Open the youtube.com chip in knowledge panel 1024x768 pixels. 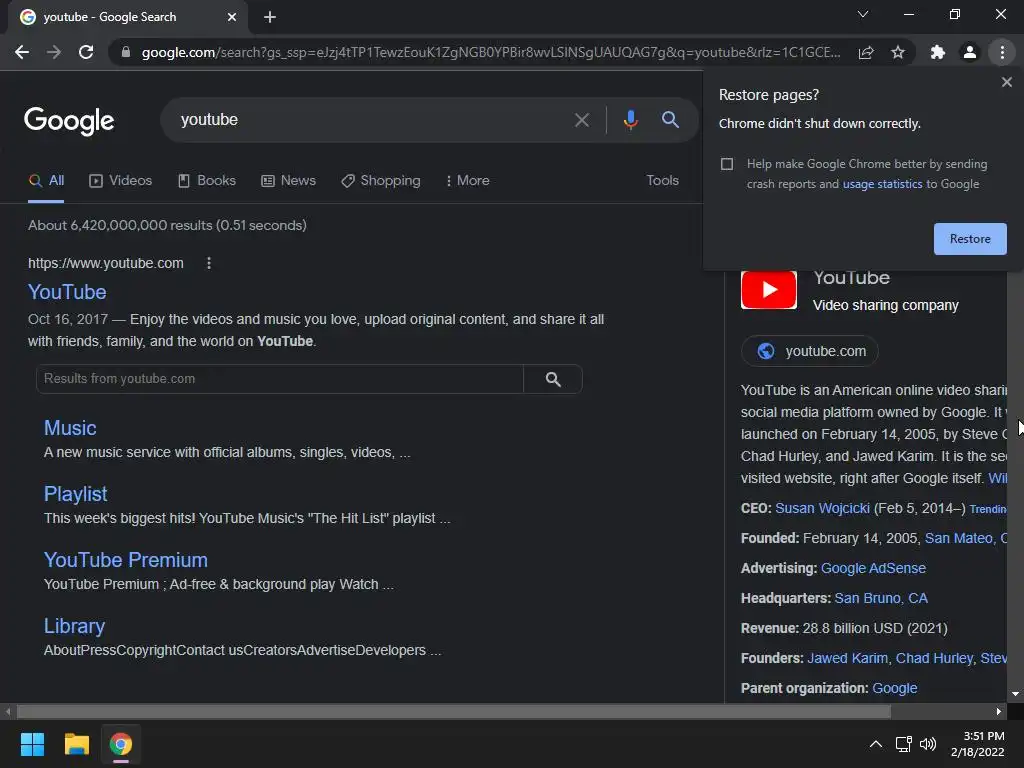(810, 351)
